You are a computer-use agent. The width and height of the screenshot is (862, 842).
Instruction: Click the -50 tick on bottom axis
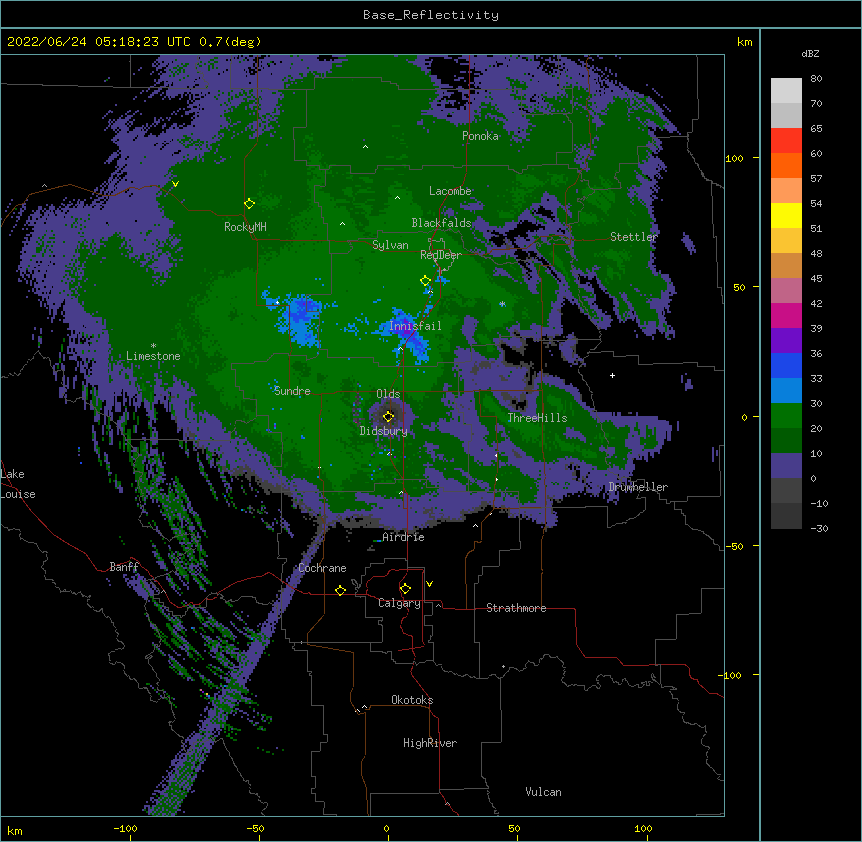[x=255, y=828]
